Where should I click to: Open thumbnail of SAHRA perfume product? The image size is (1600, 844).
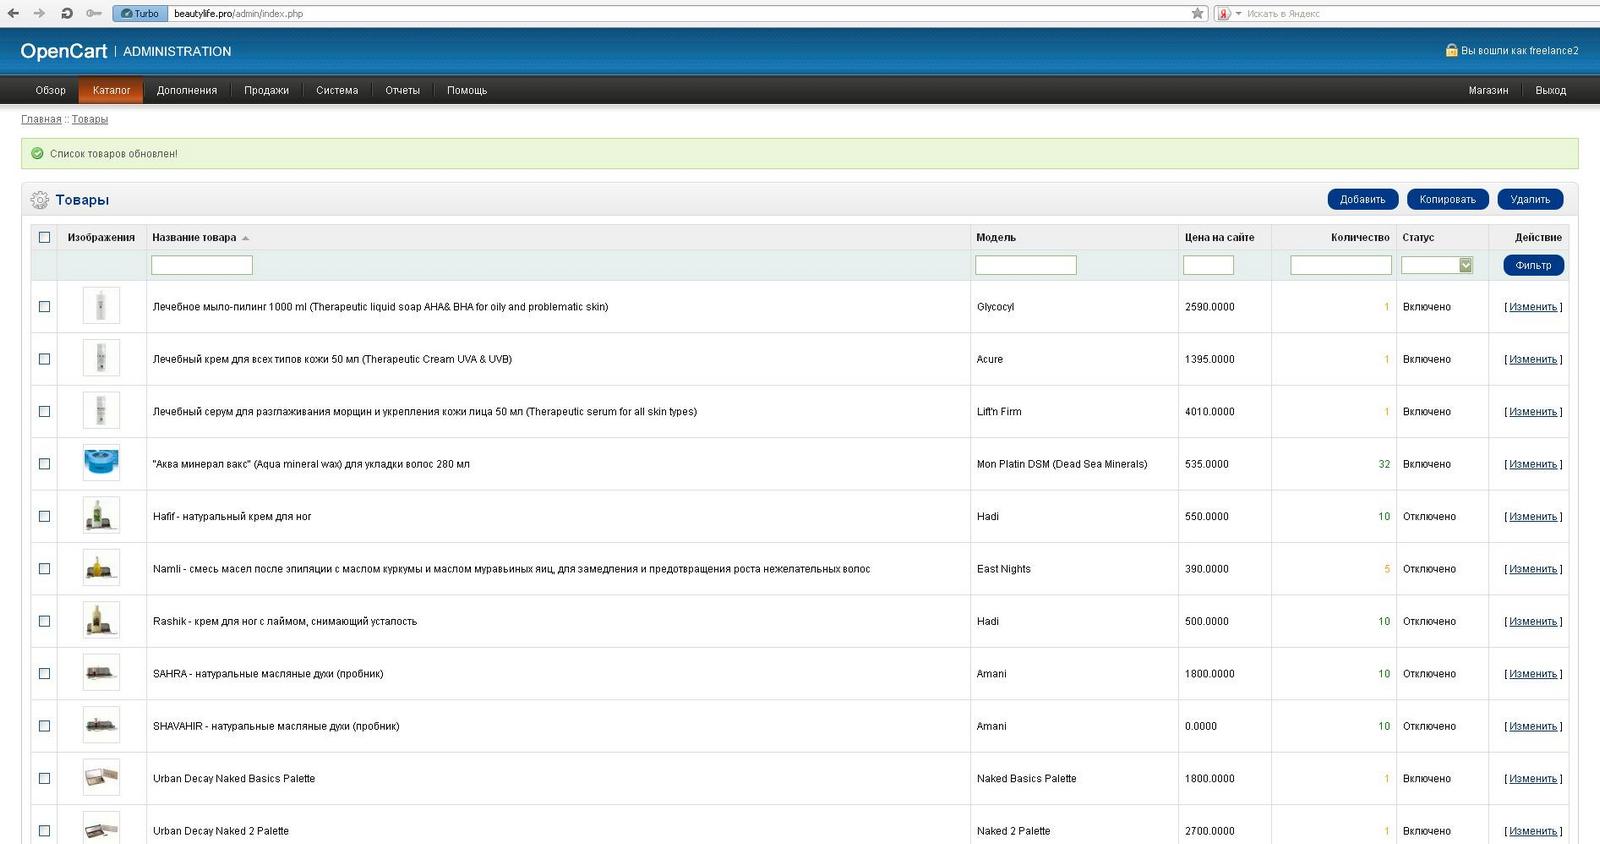[101, 673]
